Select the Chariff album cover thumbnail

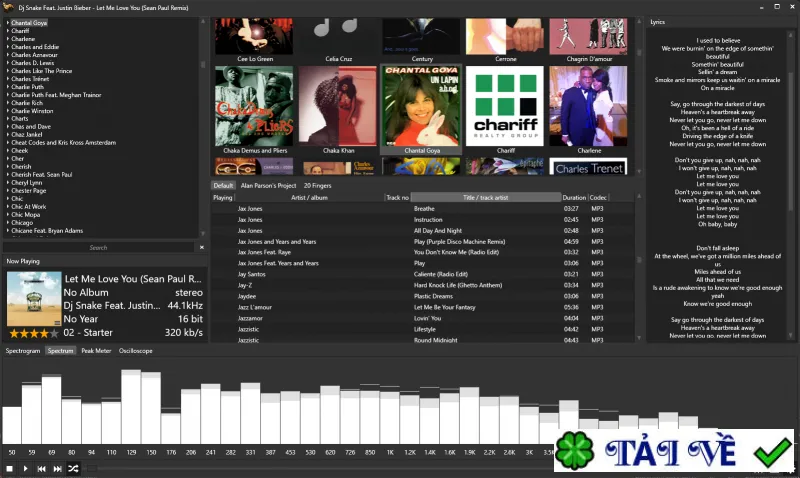coord(505,106)
